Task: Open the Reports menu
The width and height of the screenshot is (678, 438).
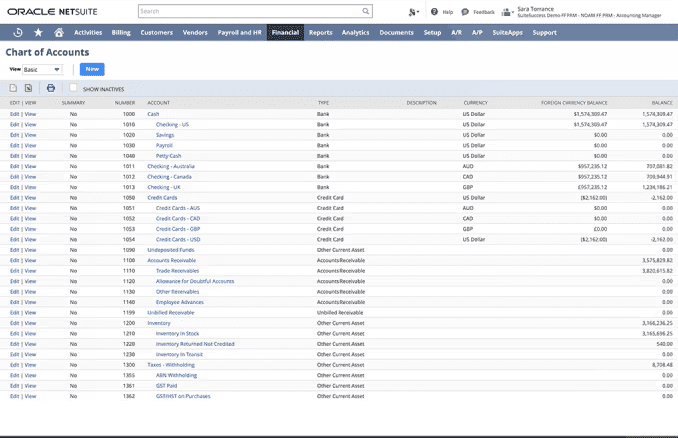Action: (320, 32)
